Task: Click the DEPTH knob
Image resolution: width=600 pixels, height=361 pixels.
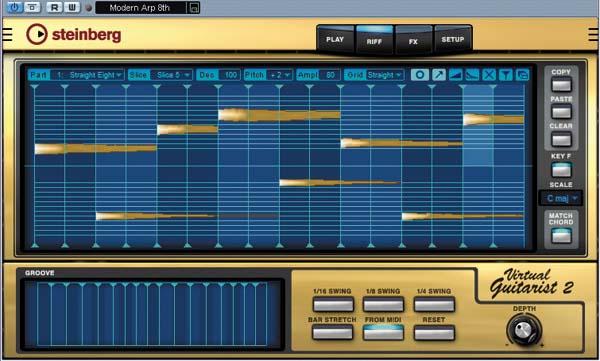Action: pyautogui.click(x=524, y=330)
